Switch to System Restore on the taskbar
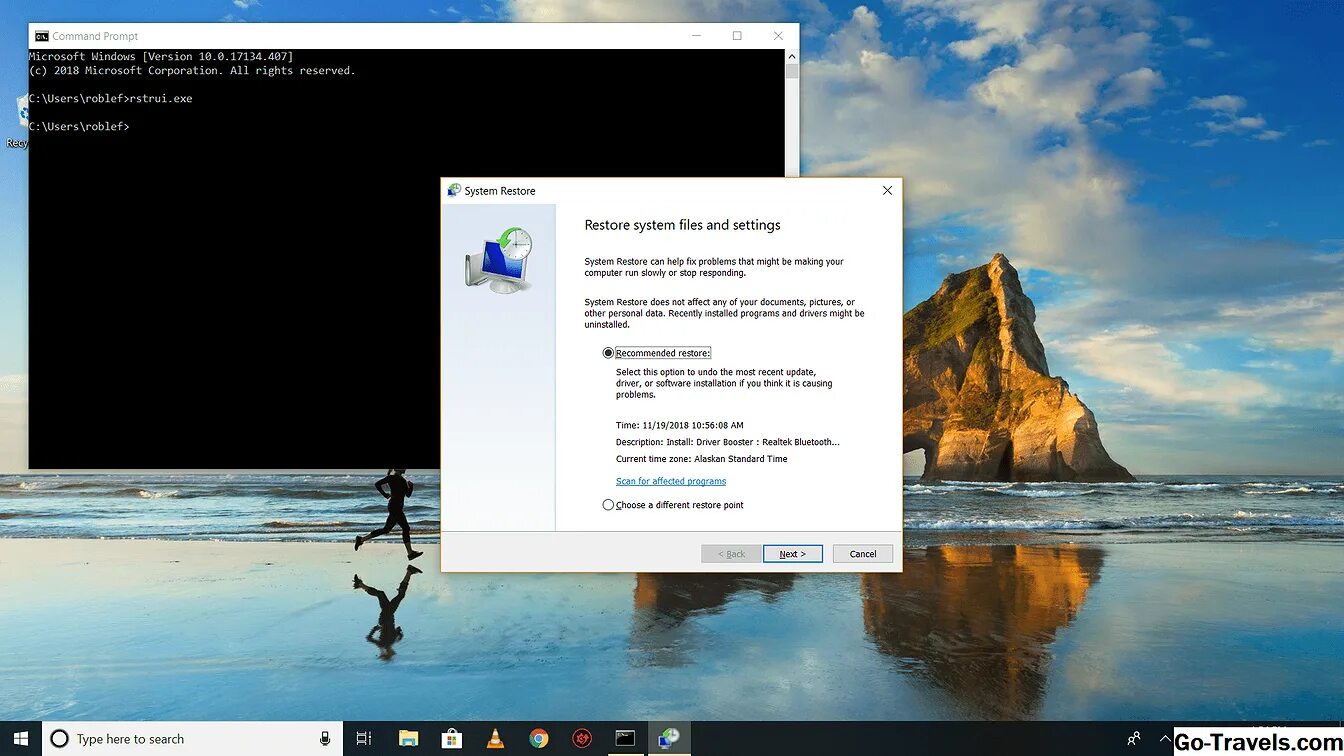 [669, 739]
